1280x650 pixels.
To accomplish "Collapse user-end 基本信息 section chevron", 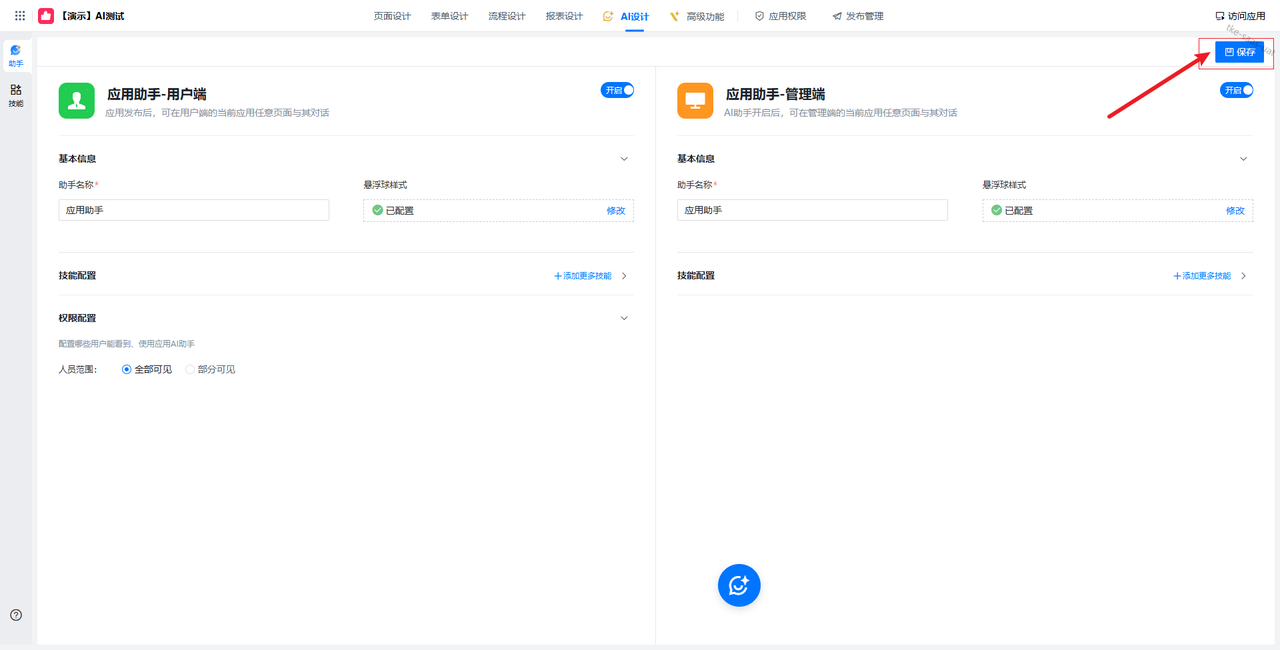I will [x=624, y=159].
